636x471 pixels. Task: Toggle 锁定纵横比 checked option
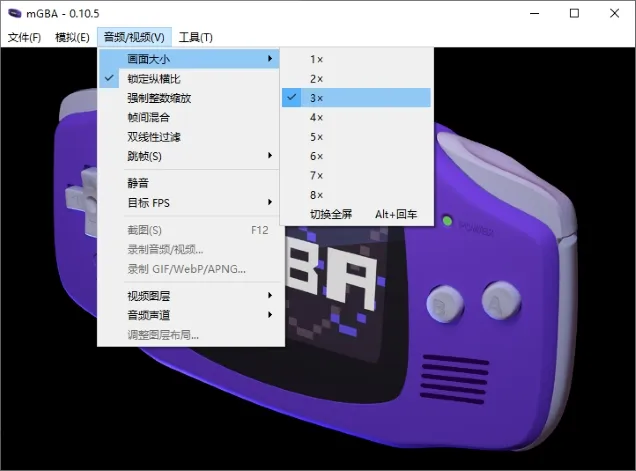153,78
